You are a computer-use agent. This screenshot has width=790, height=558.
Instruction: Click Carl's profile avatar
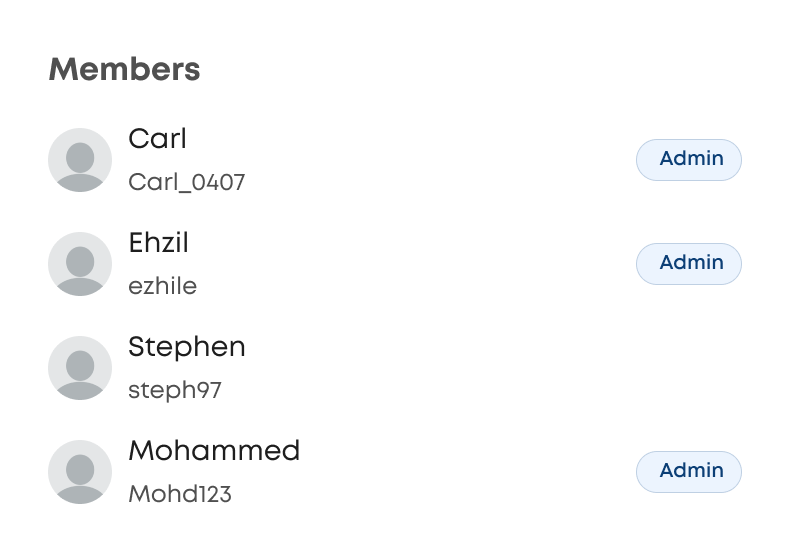pyautogui.click(x=80, y=160)
